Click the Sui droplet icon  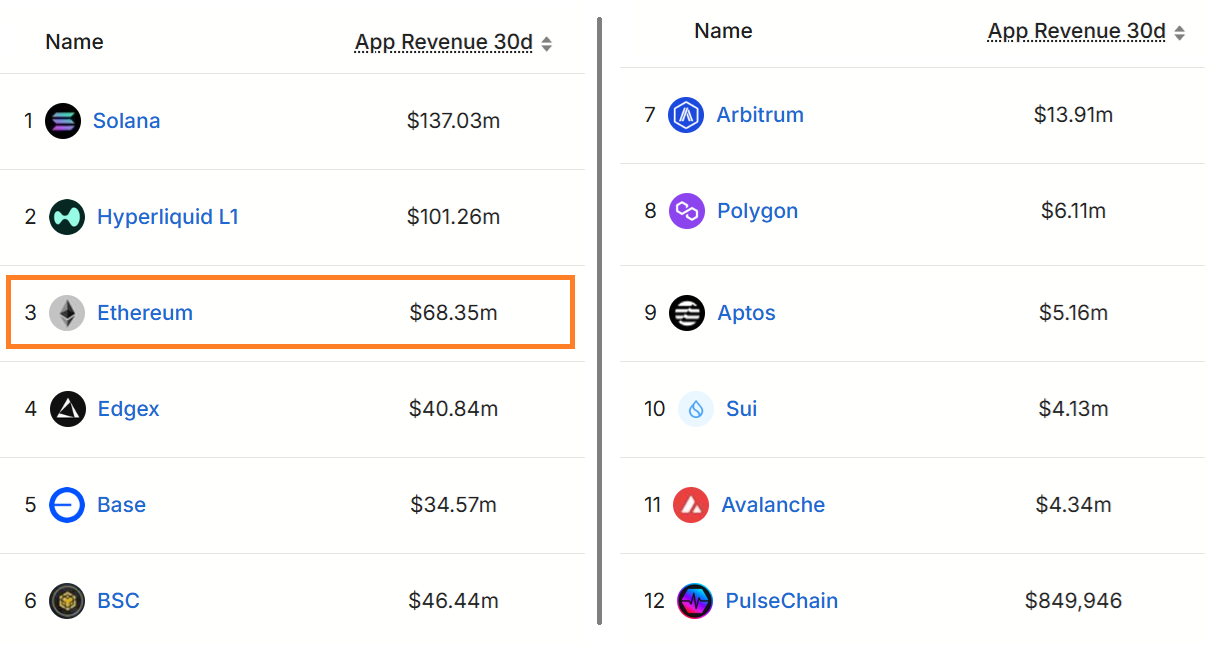coord(695,409)
